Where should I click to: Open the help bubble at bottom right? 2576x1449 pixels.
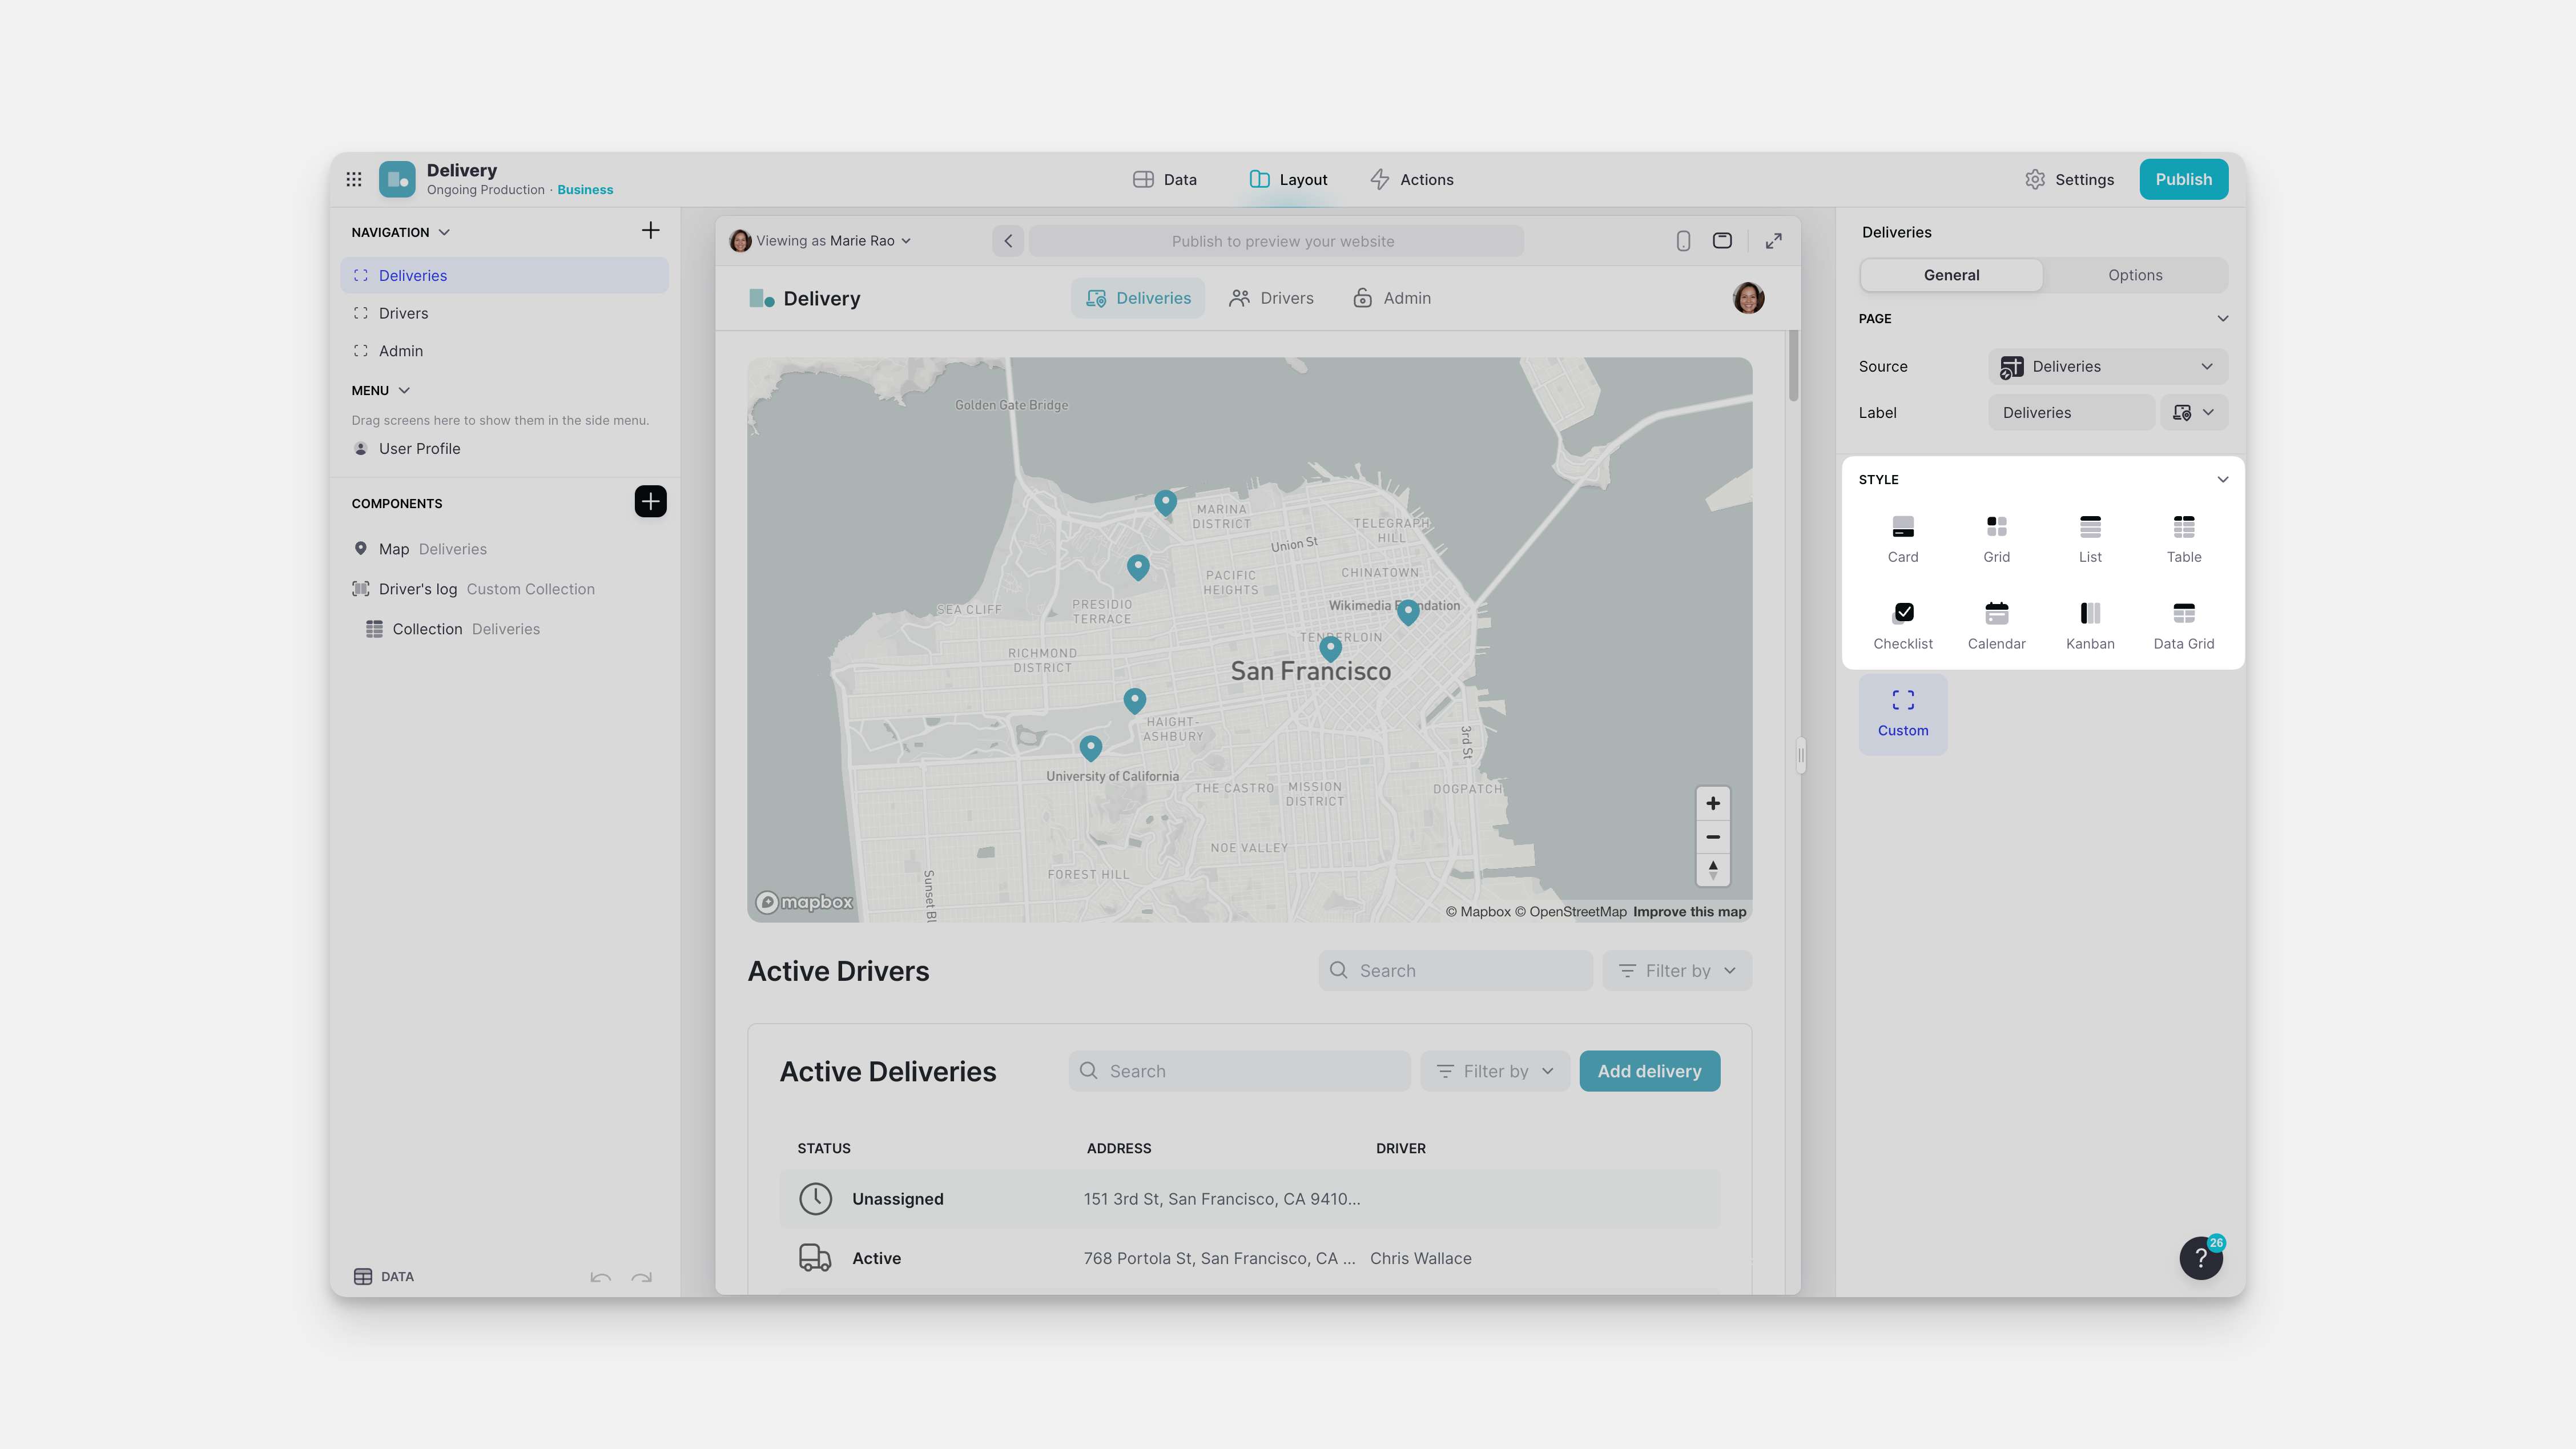click(2200, 1257)
